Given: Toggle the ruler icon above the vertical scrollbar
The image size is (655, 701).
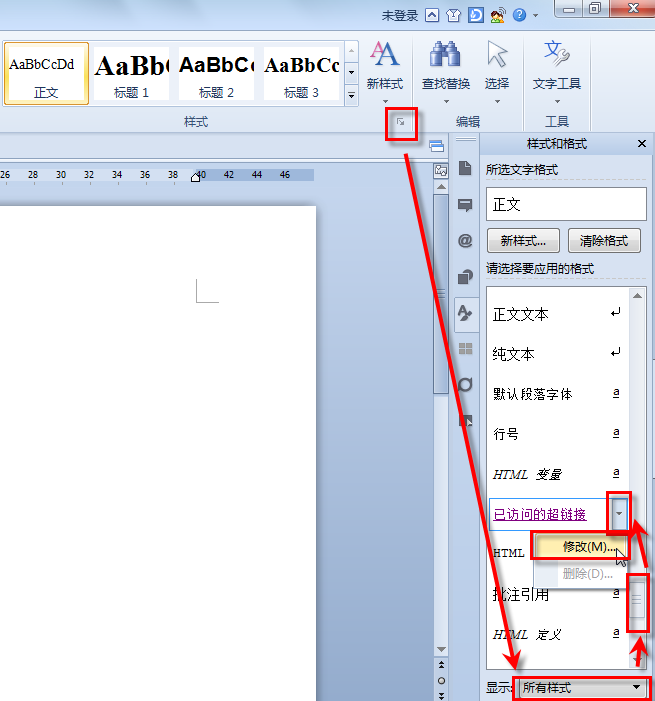Looking at the screenshot, I should 441,171.
